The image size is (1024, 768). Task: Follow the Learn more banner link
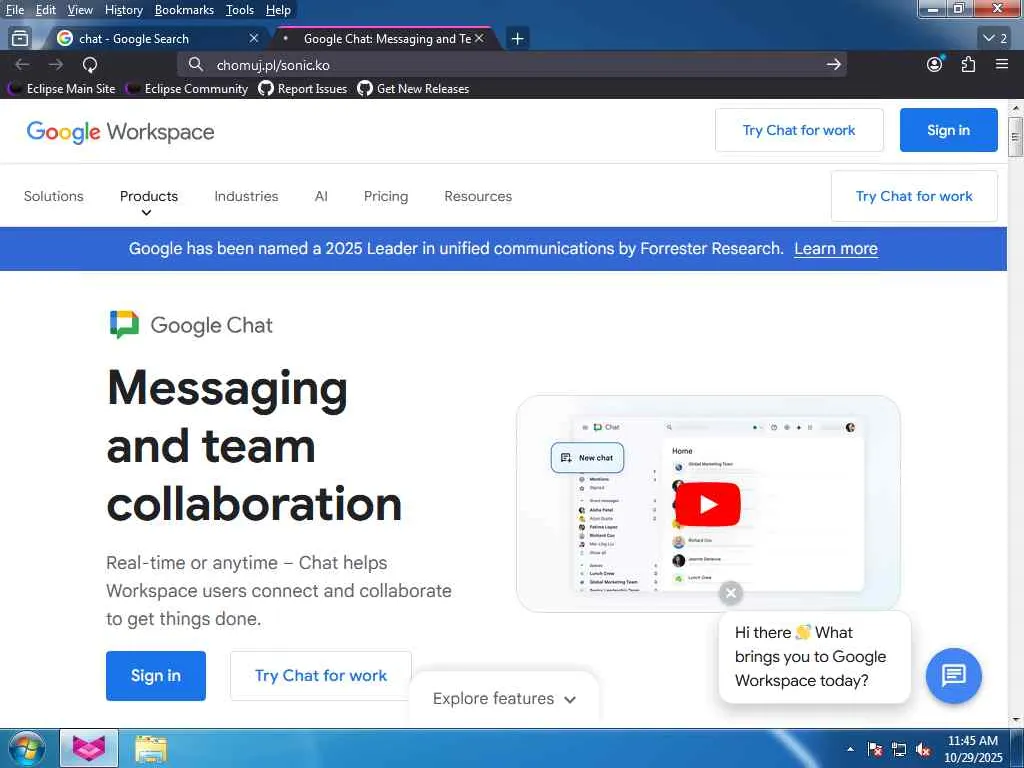[835, 249]
